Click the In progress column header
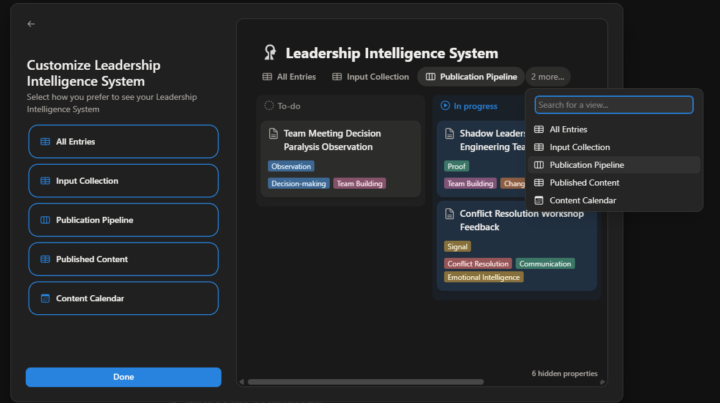Screen dimensions: 720x403 click(x=469, y=106)
